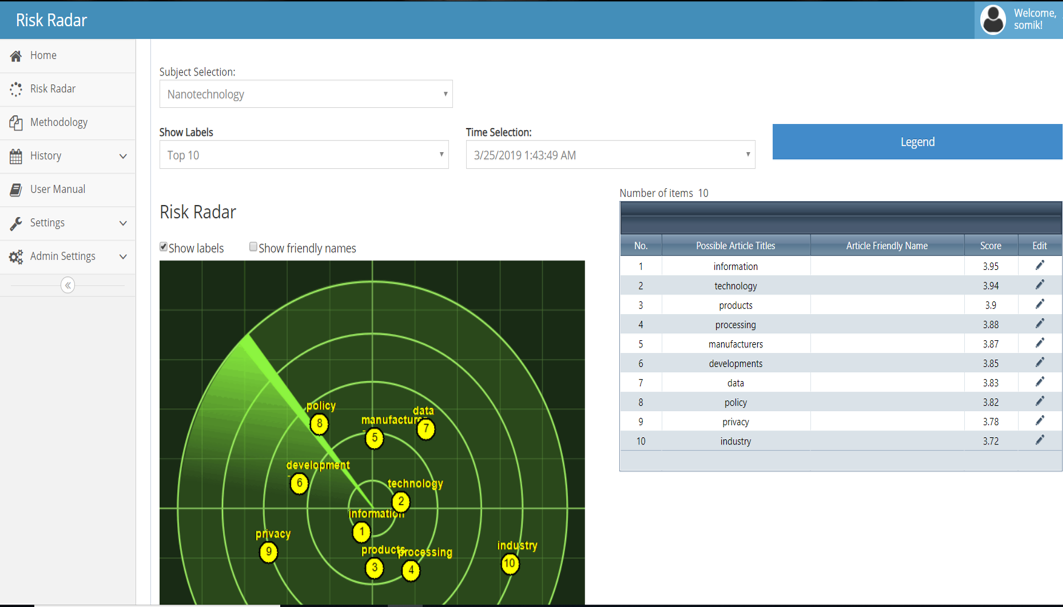
Task: Click the Number of items 10 text
Action: click(664, 193)
